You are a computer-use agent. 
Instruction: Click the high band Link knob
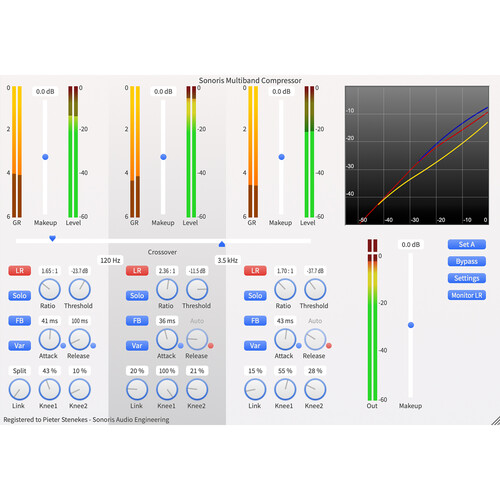(x=255, y=389)
